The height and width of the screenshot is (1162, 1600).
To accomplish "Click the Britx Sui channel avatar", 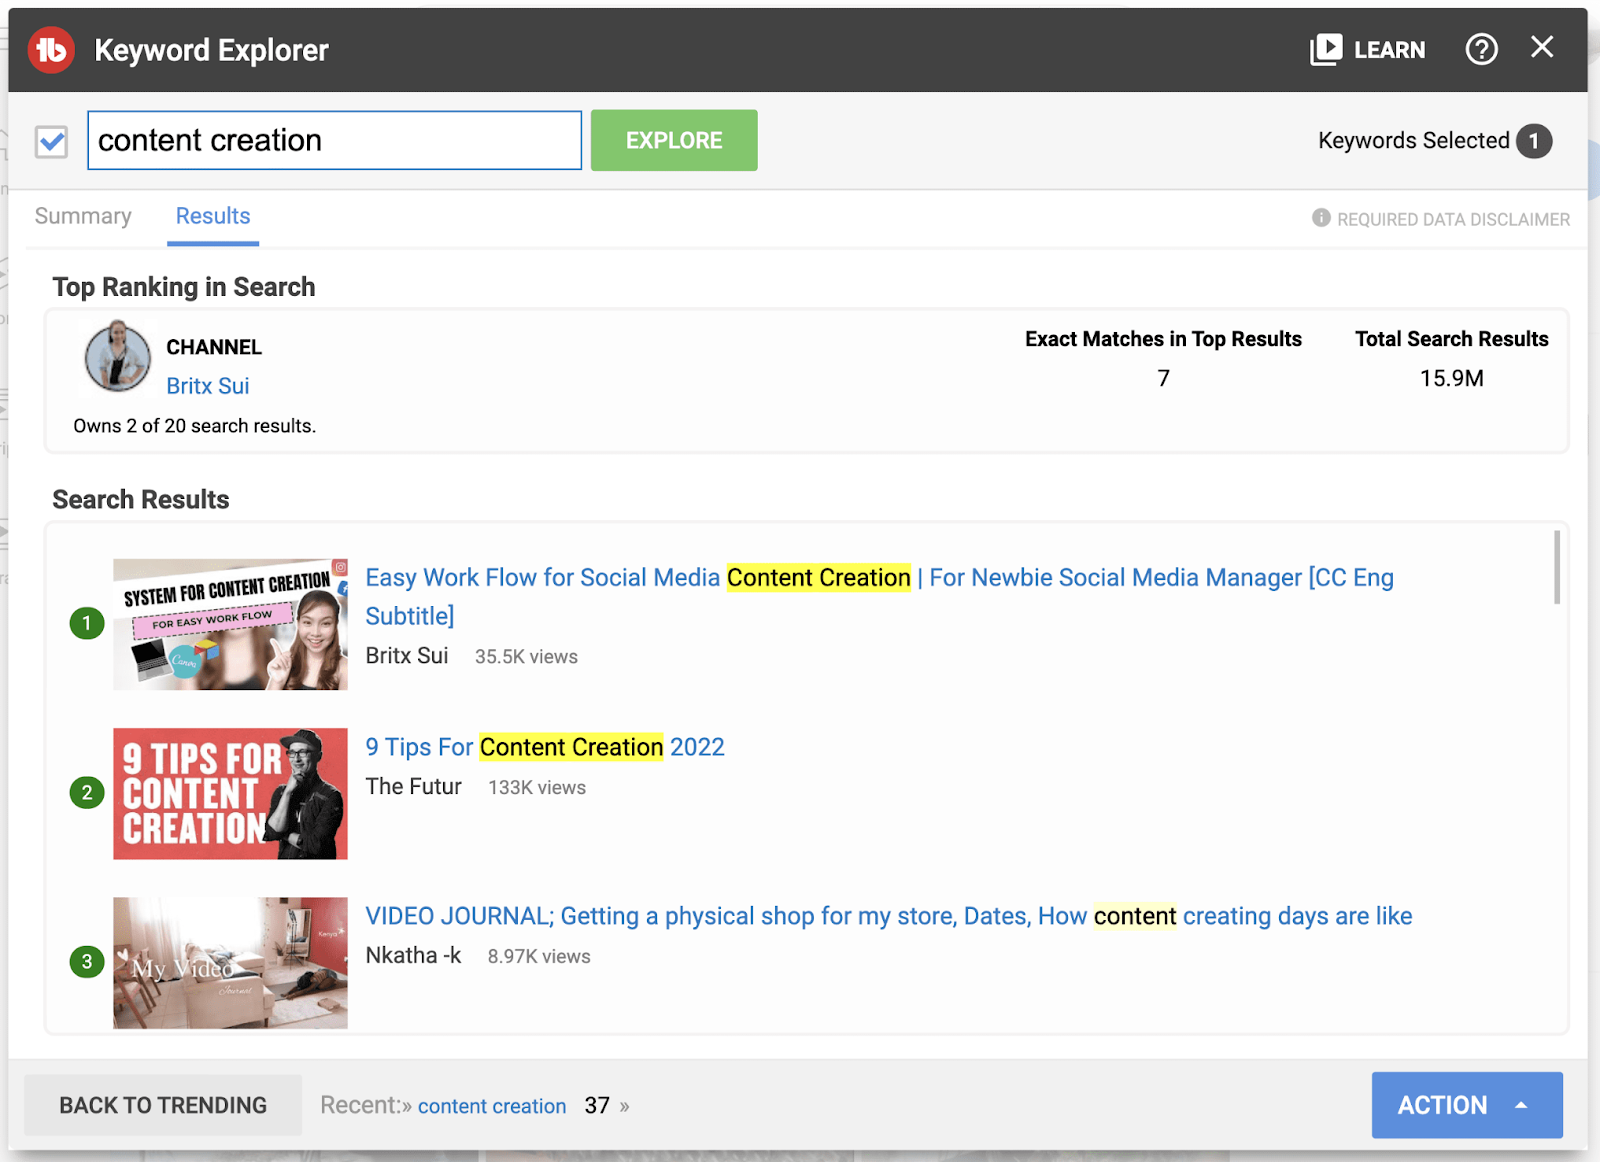I will click(117, 357).
